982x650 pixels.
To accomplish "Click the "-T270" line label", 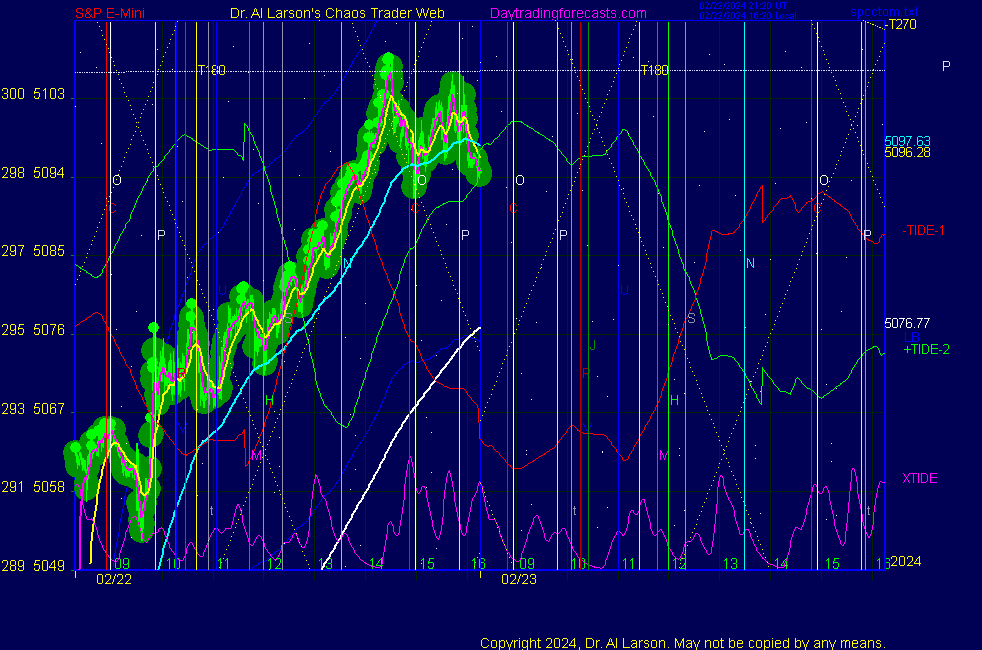I will coord(901,24).
